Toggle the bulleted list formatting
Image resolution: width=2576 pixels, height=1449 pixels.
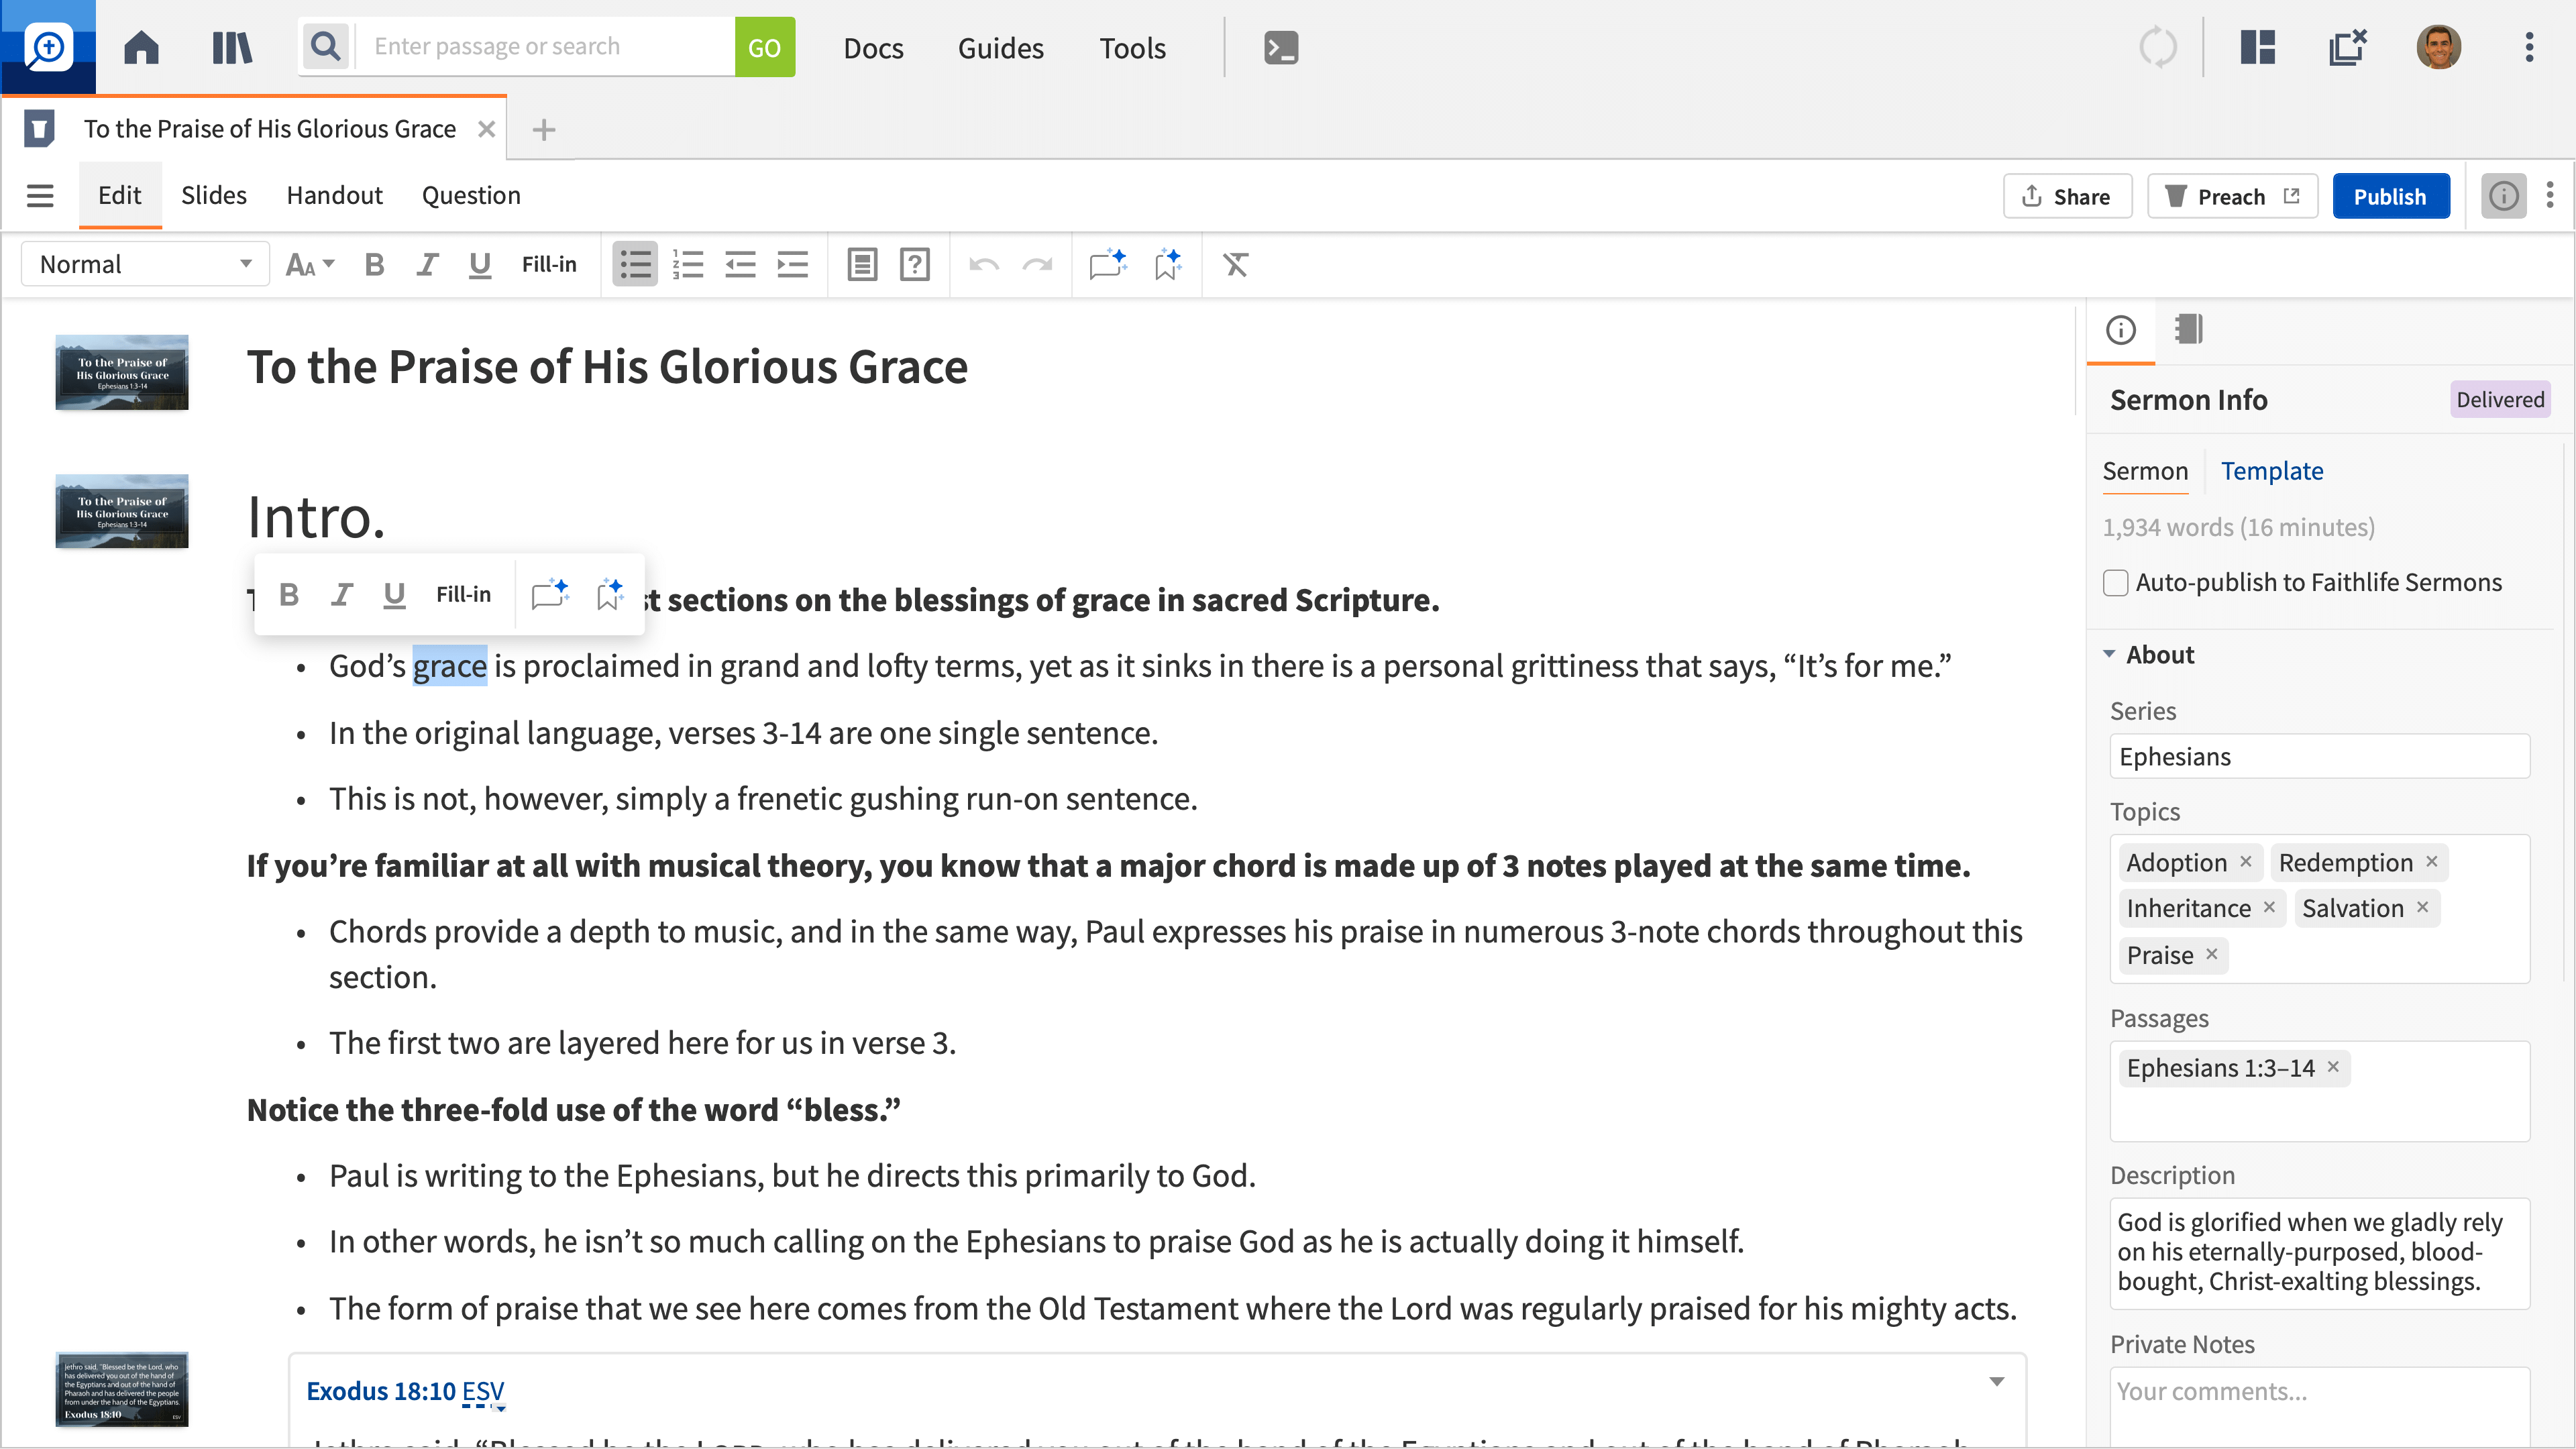[x=635, y=265]
